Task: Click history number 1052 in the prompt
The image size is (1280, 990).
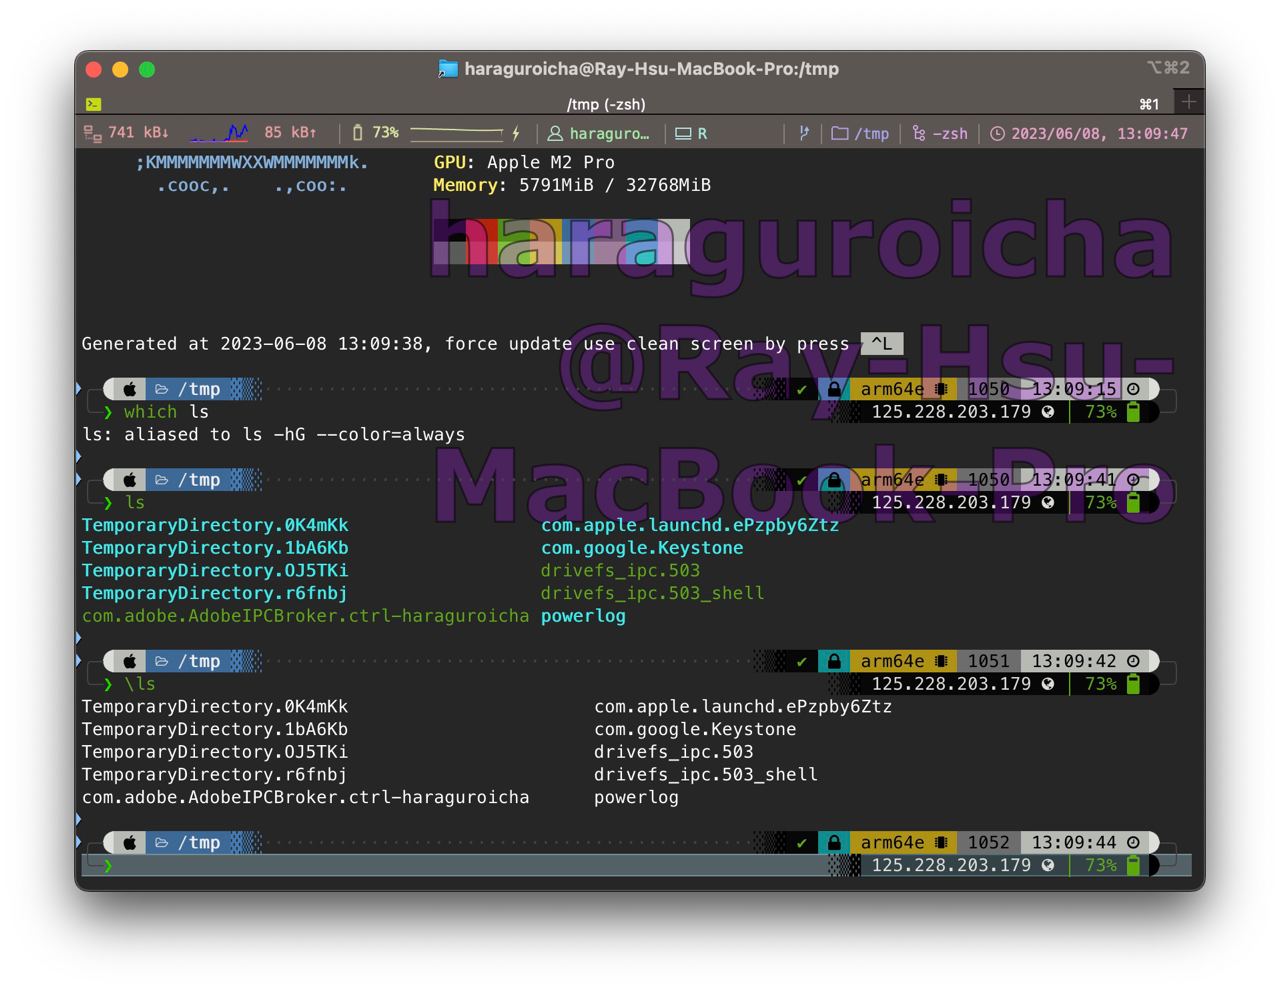Action: [x=988, y=843]
